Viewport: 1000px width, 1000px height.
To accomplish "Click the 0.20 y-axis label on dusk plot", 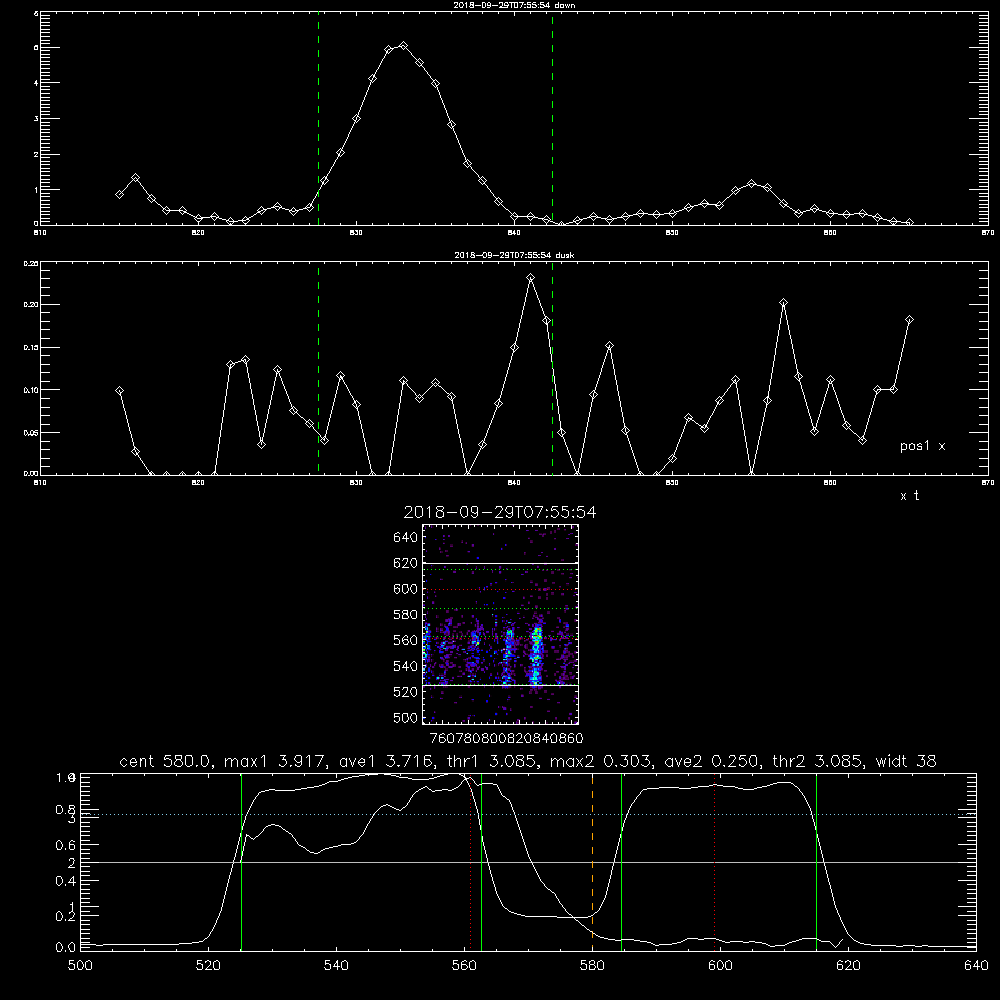I will coord(31,305).
